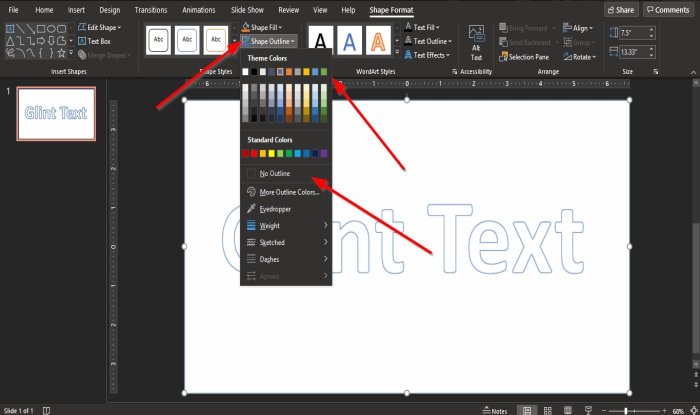The height and width of the screenshot is (415, 700).
Task: Open the Comments button
Action: point(668,9)
